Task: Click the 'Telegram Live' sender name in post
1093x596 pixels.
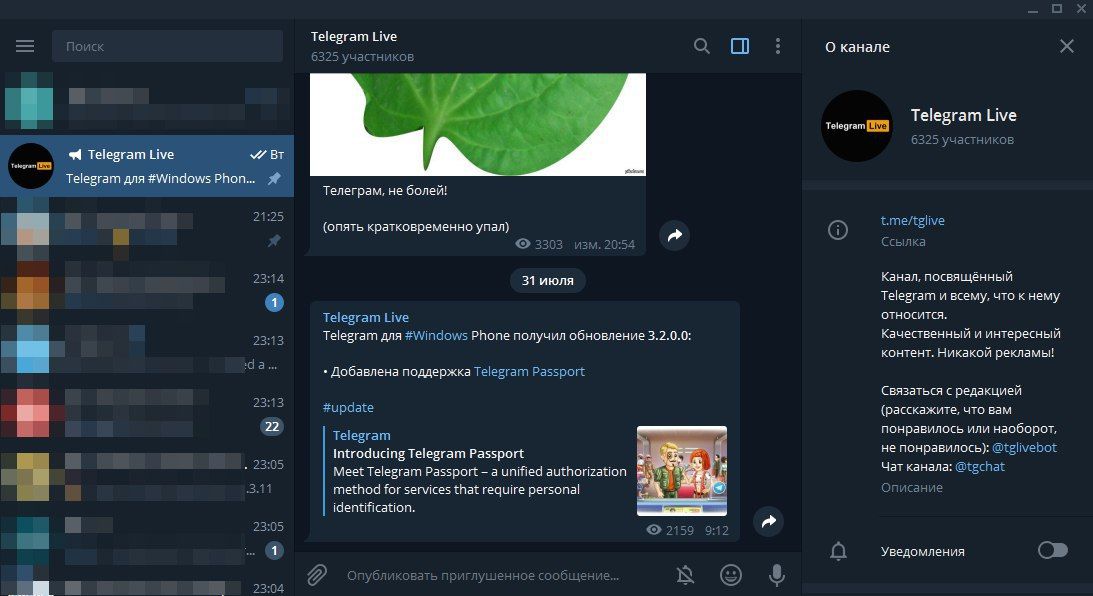Action: click(x=365, y=317)
